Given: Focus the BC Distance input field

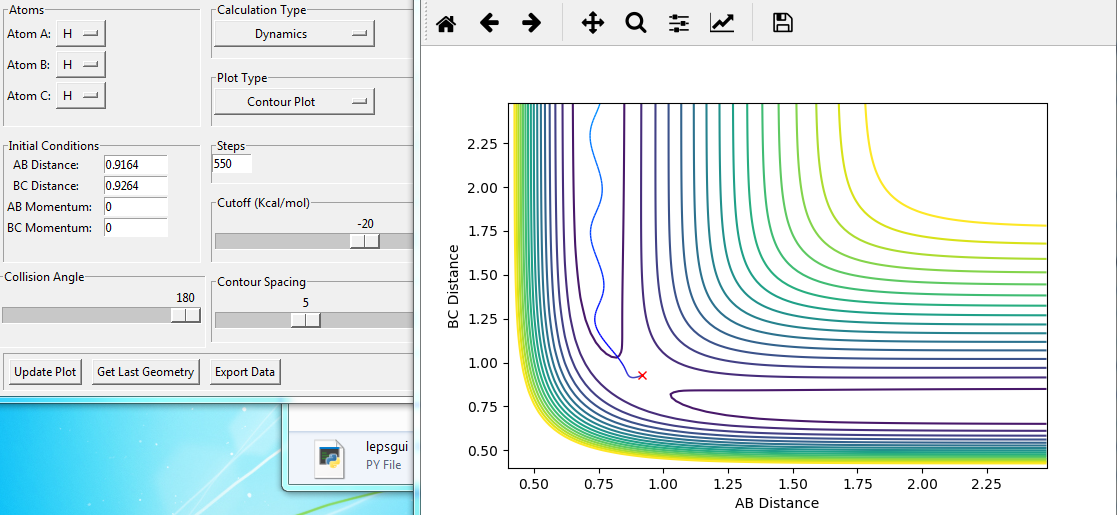Looking at the screenshot, I should tap(135, 186).
